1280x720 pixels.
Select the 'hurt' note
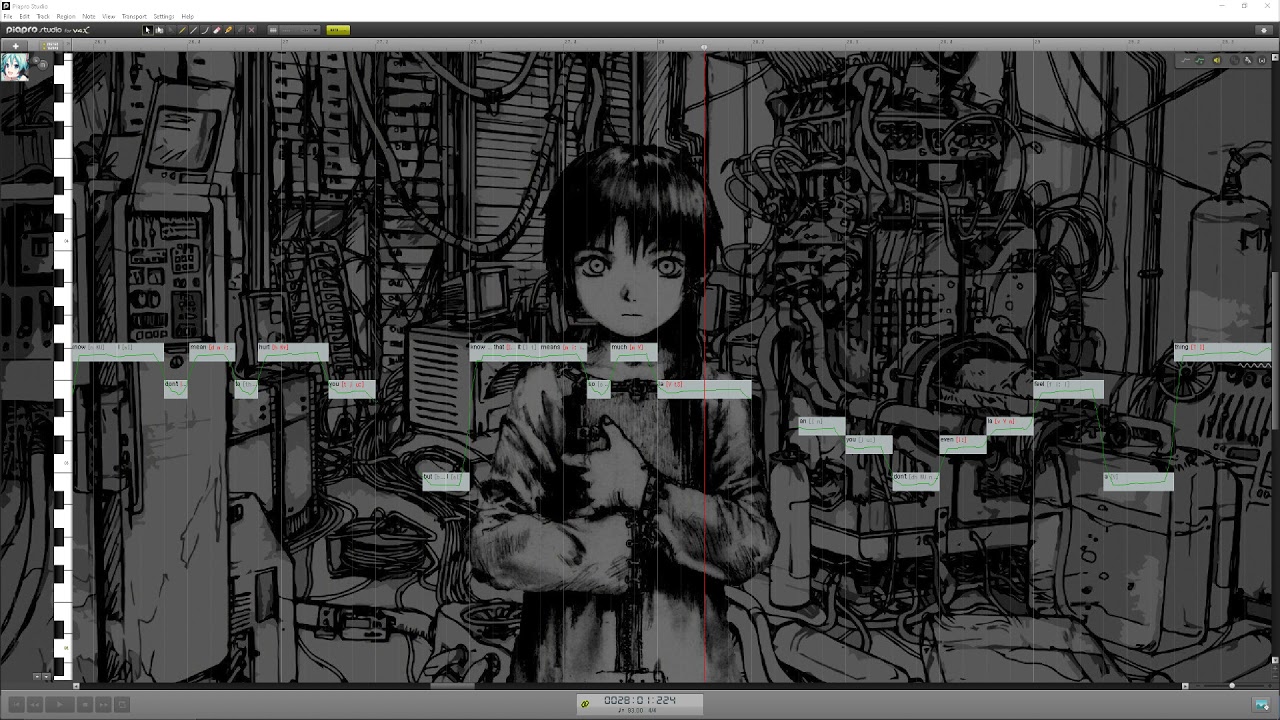(293, 352)
